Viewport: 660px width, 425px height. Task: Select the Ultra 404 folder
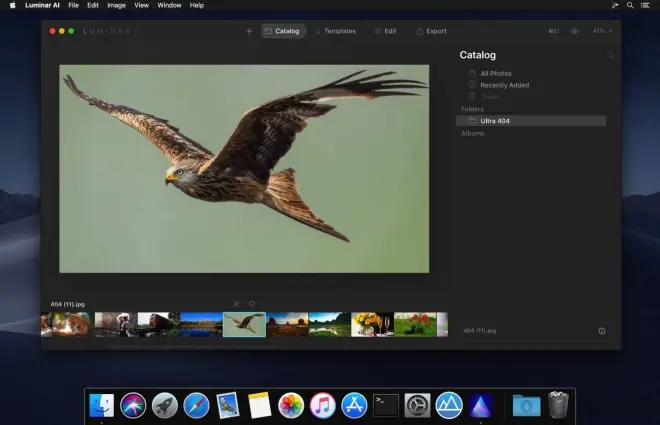coord(495,121)
